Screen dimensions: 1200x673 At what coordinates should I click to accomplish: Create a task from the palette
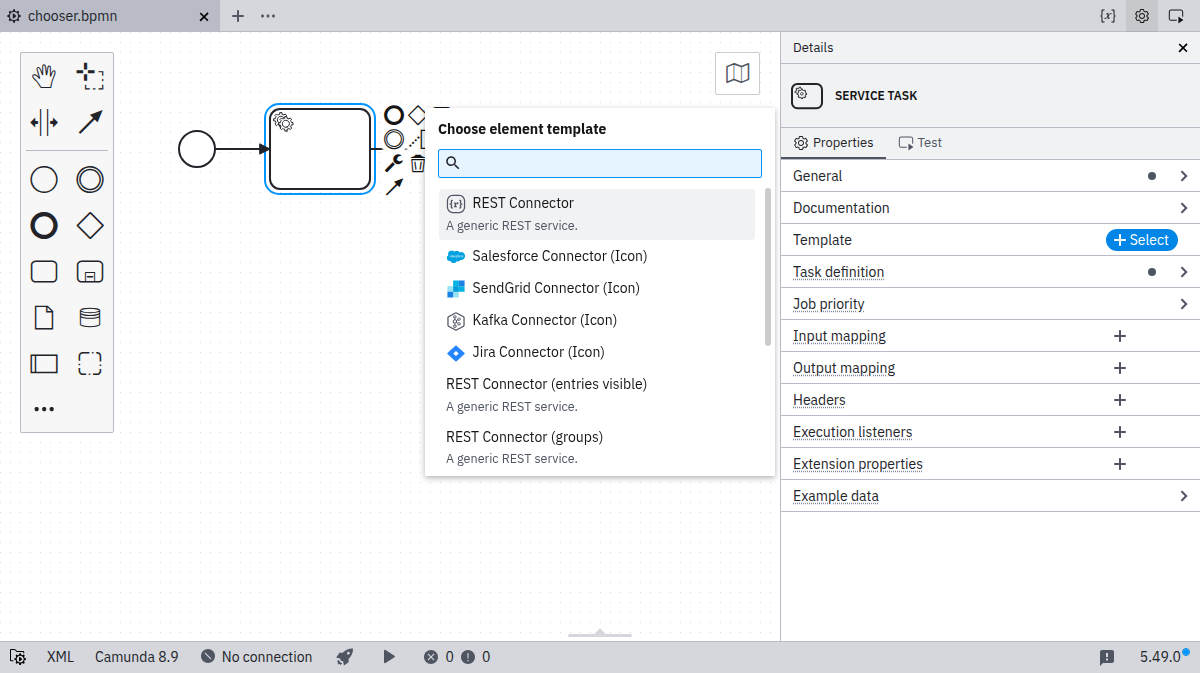[44, 272]
